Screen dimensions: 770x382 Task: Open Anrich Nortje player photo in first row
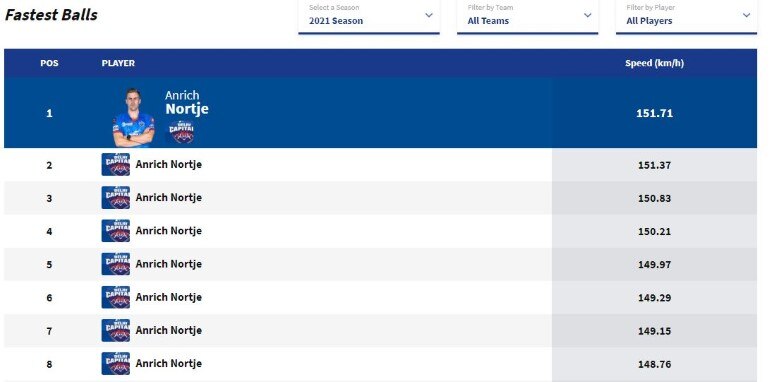click(133, 118)
